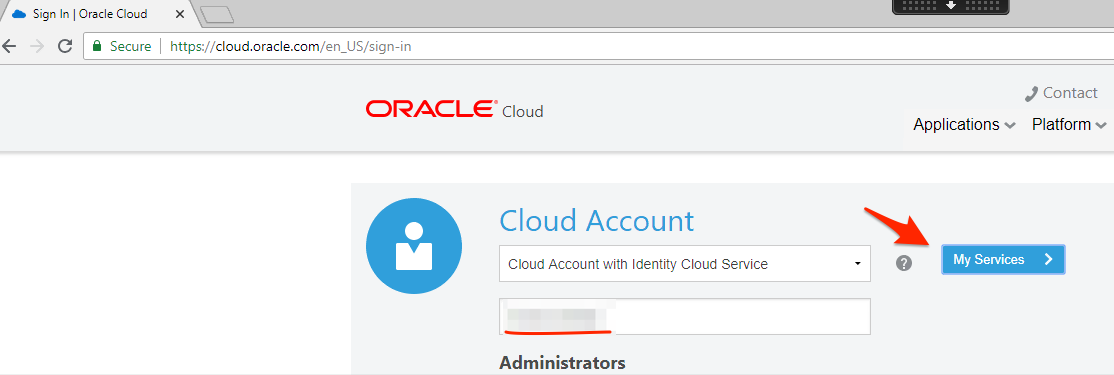Click the Cloud Account heading
Screen dimensions: 1114x375
click(596, 221)
